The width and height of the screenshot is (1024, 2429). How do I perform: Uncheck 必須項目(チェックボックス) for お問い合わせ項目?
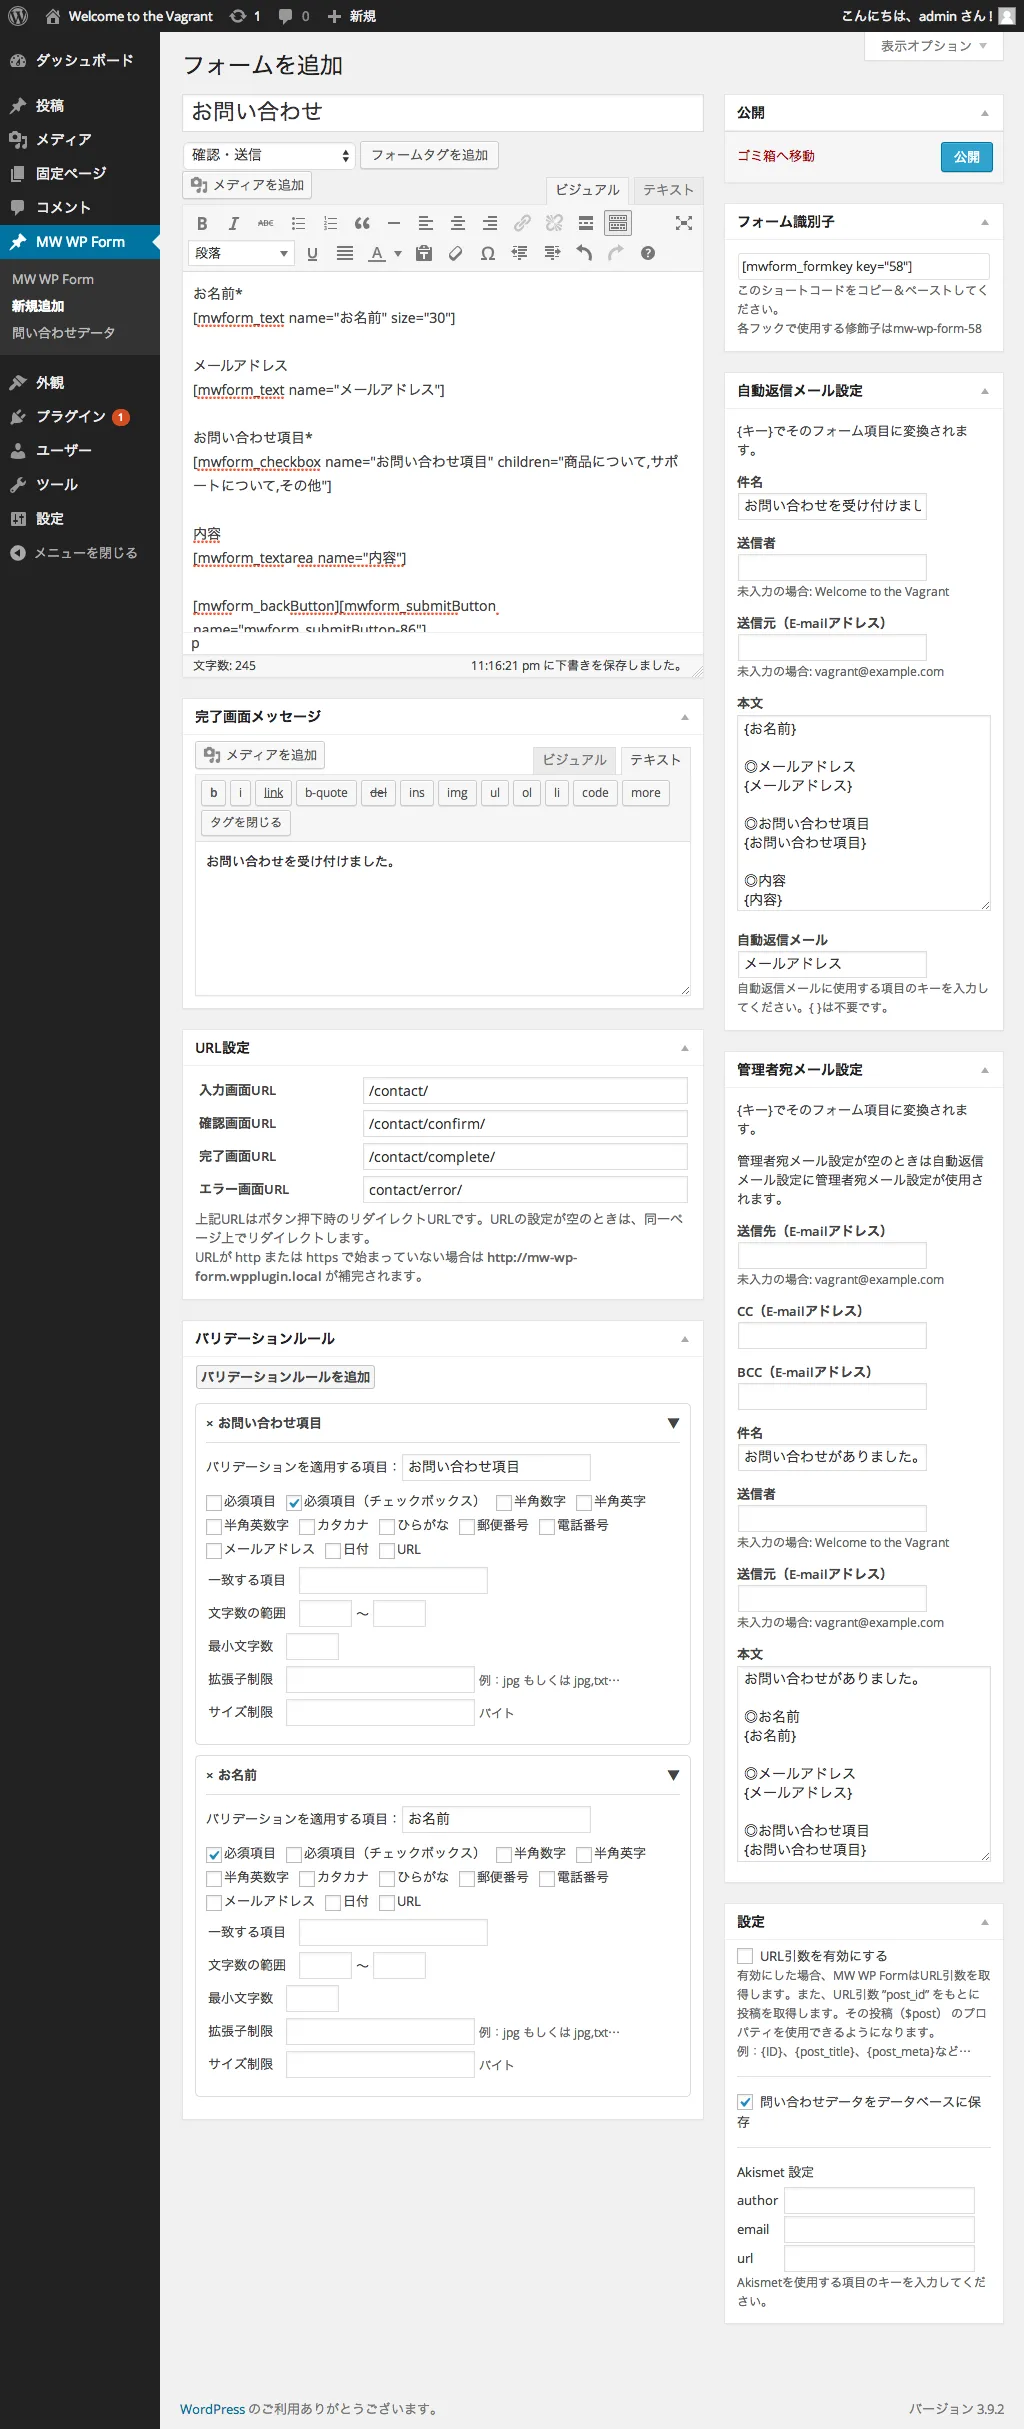click(294, 1502)
